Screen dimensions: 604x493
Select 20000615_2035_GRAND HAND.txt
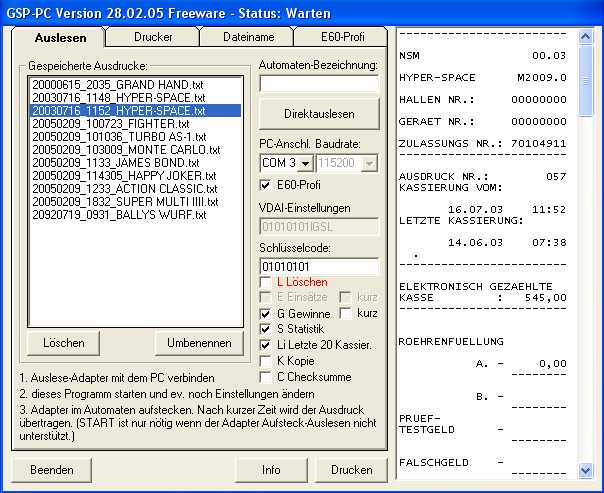136,85
